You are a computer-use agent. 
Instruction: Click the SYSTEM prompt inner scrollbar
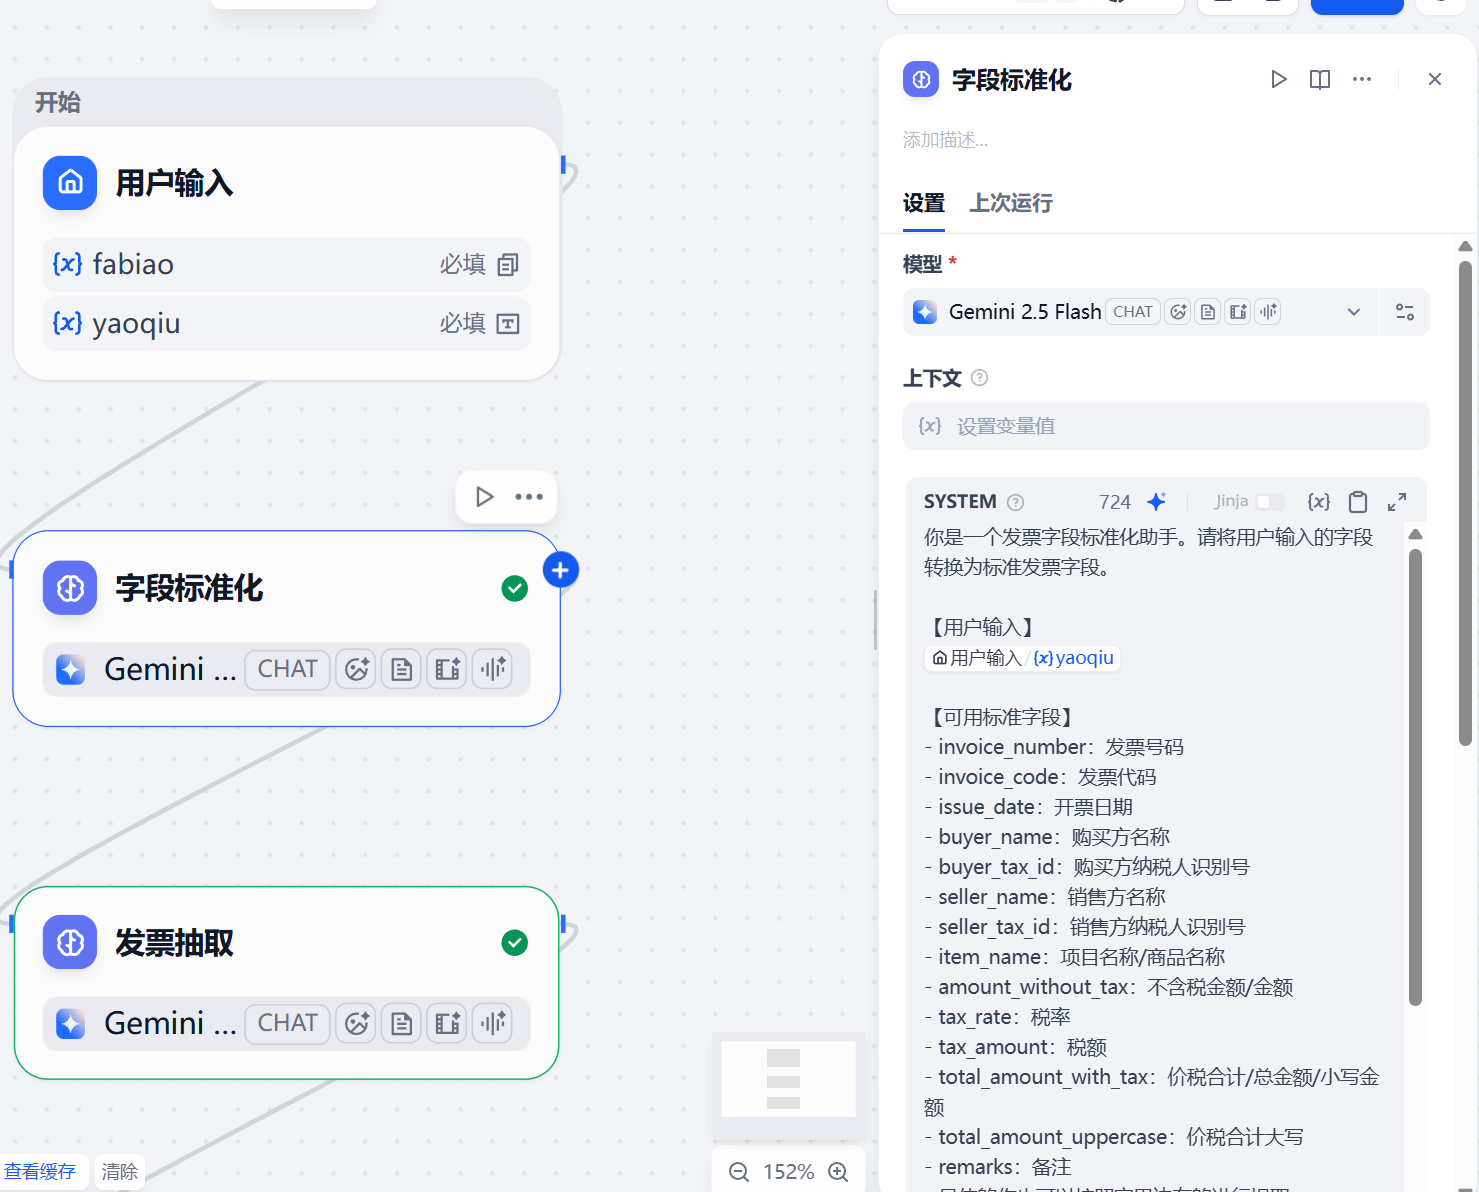pyautogui.click(x=1415, y=778)
